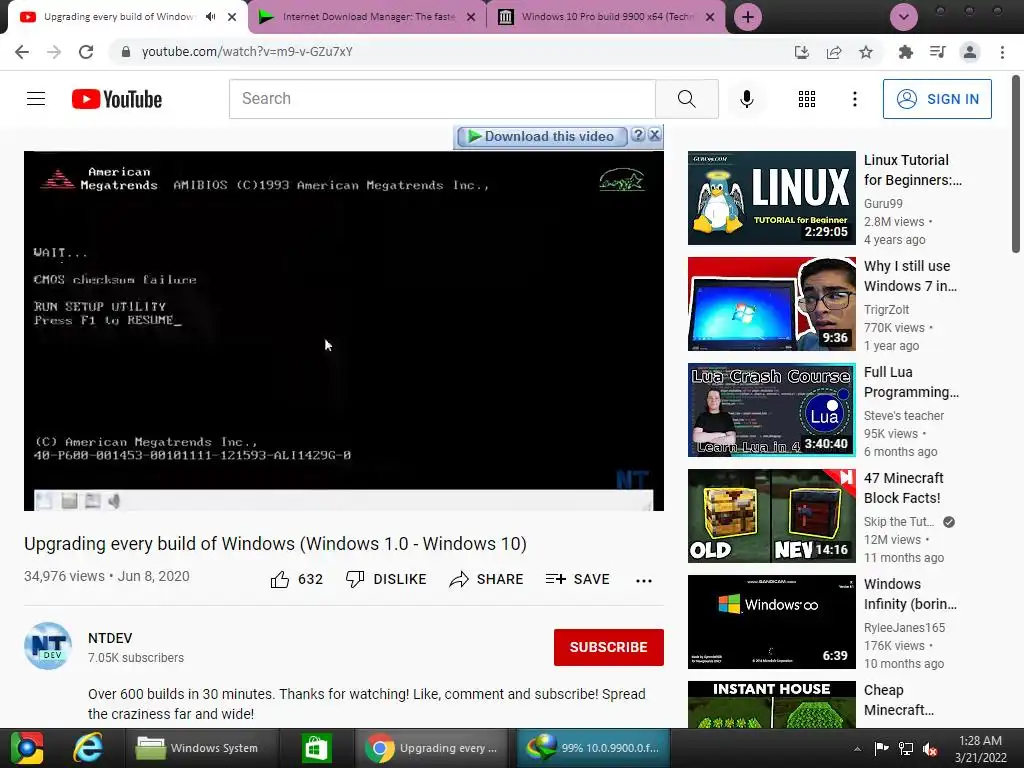
Task: Open the taskbar clock showing 1:28 AM
Action: 980,749
